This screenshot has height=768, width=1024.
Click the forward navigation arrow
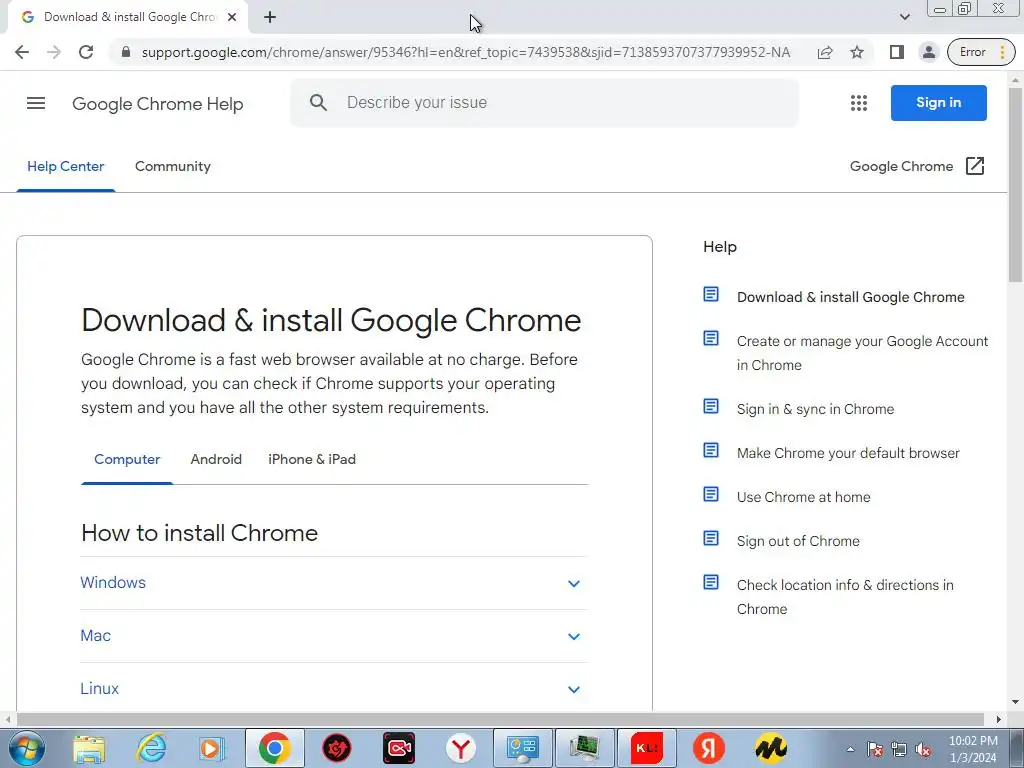click(54, 52)
